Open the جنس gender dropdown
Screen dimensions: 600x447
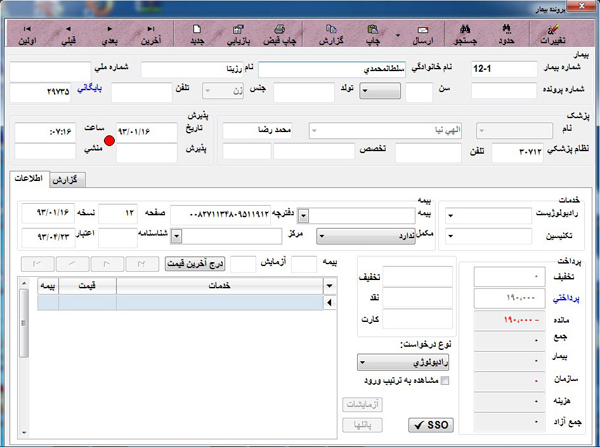tap(223, 91)
